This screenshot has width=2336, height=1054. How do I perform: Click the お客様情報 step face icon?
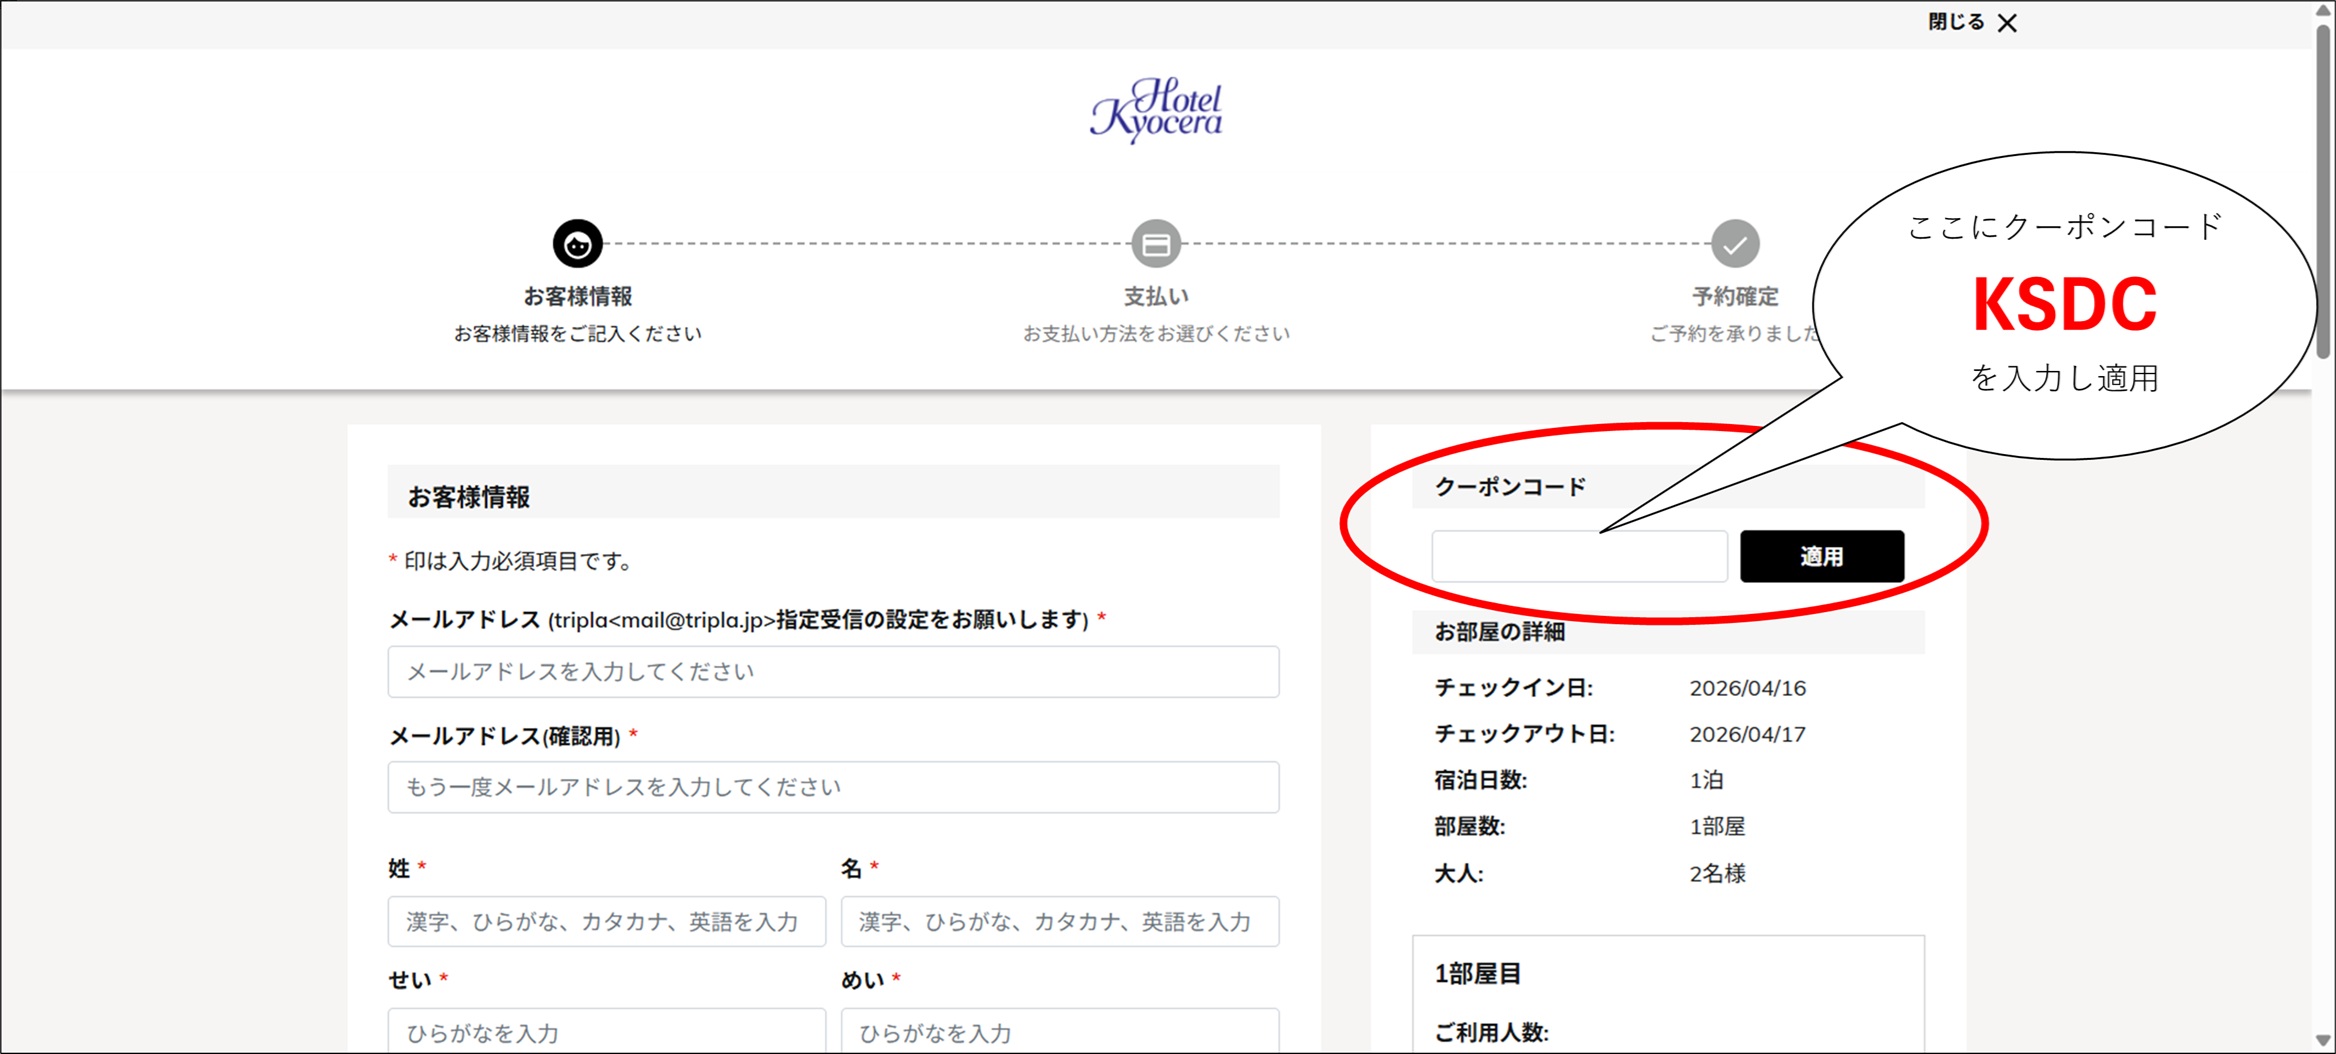tap(578, 244)
